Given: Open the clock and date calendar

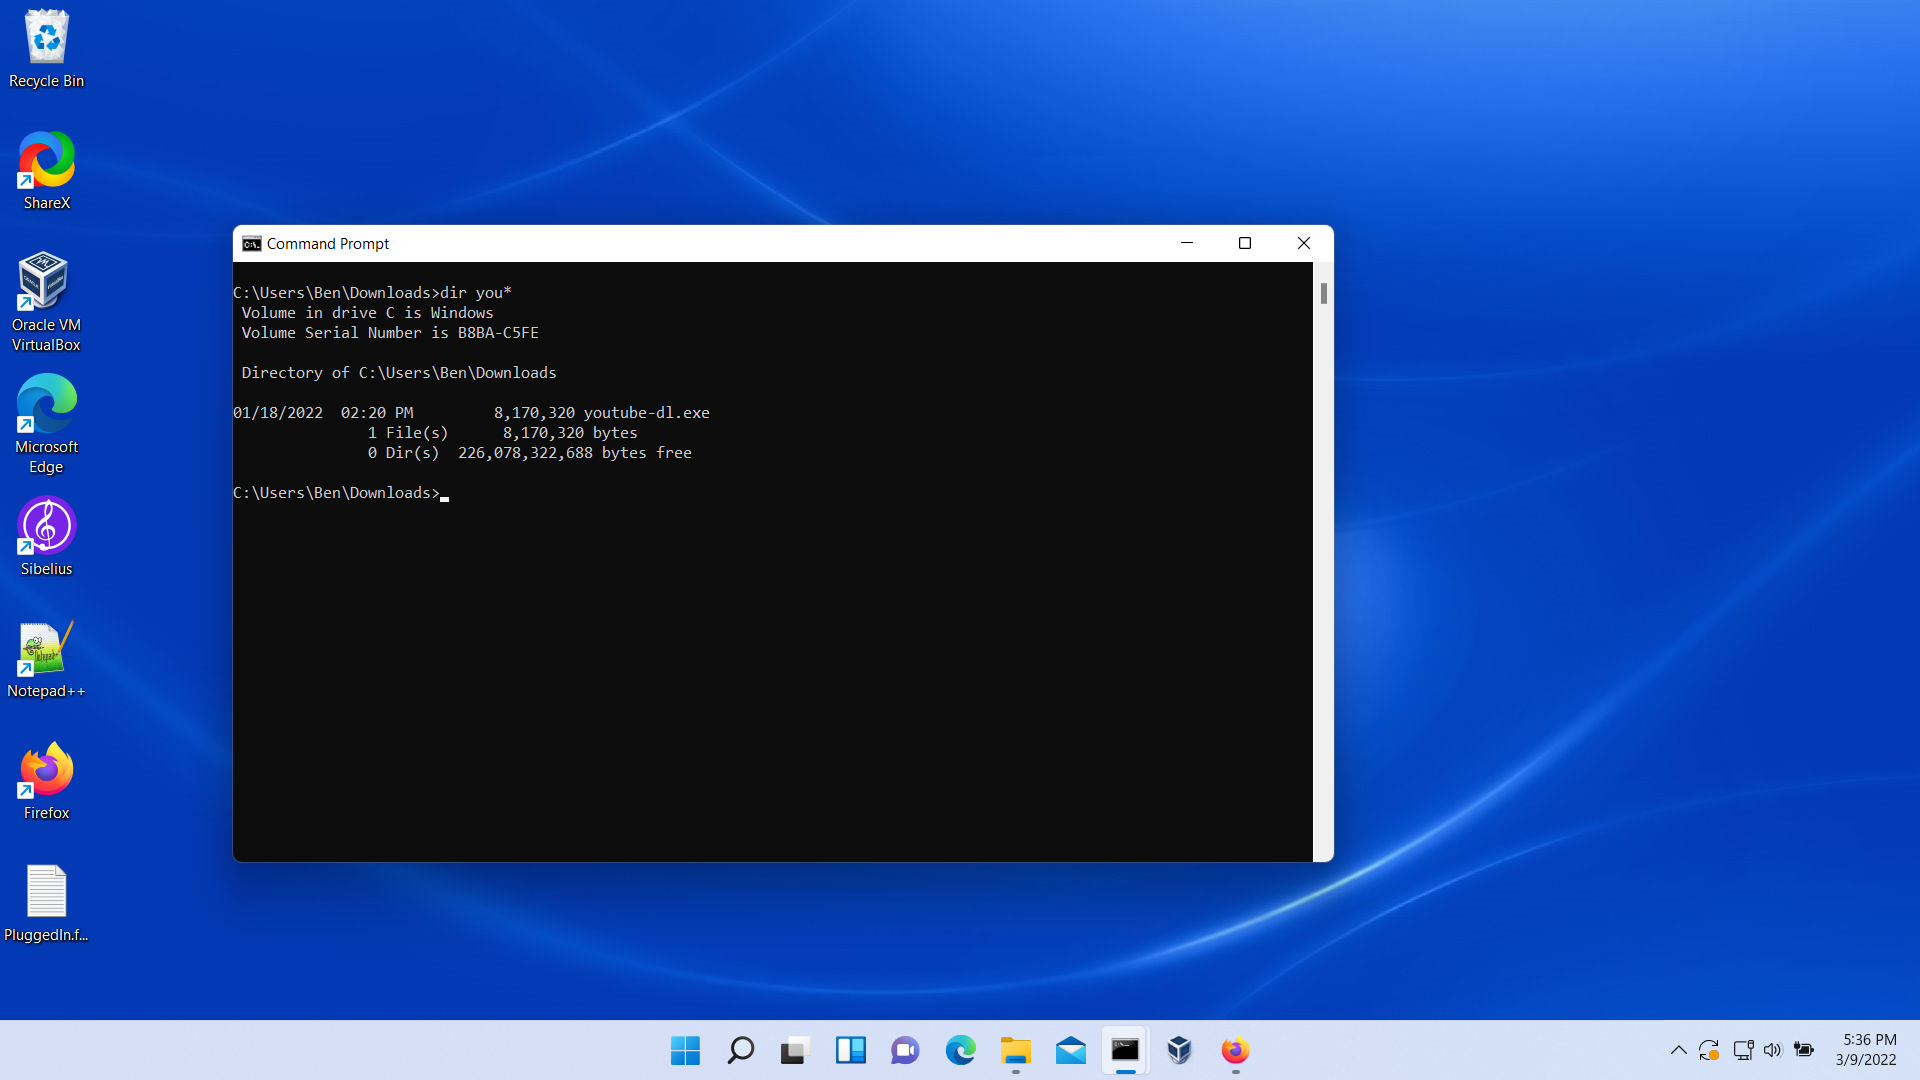Looking at the screenshot, I should point(1868,1050).
